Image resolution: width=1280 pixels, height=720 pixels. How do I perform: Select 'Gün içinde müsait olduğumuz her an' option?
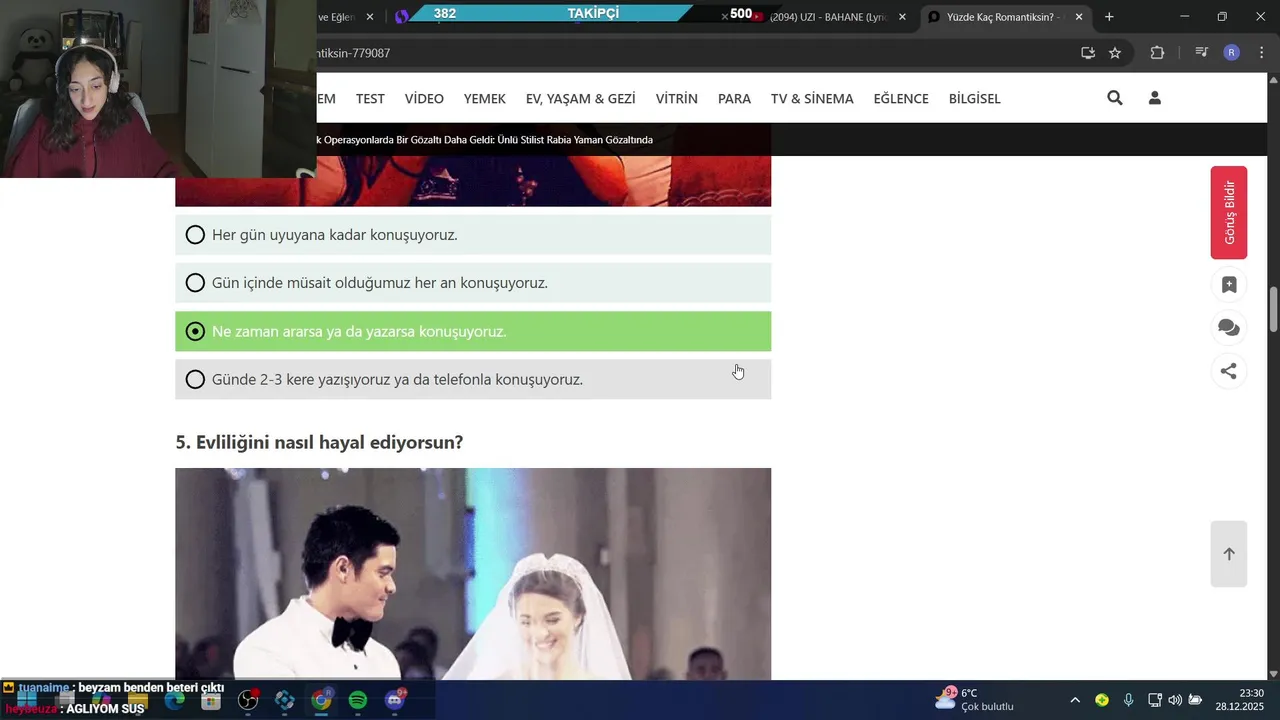coord(473,283)
